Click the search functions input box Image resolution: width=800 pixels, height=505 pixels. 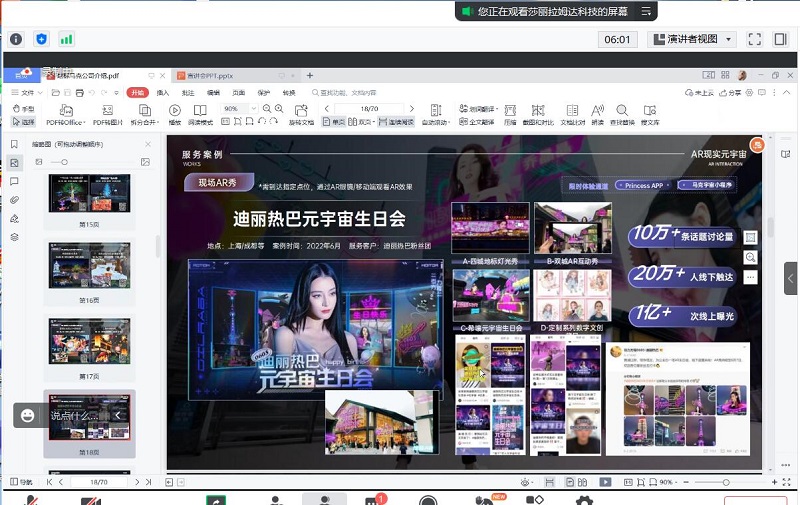pos(345,92)
